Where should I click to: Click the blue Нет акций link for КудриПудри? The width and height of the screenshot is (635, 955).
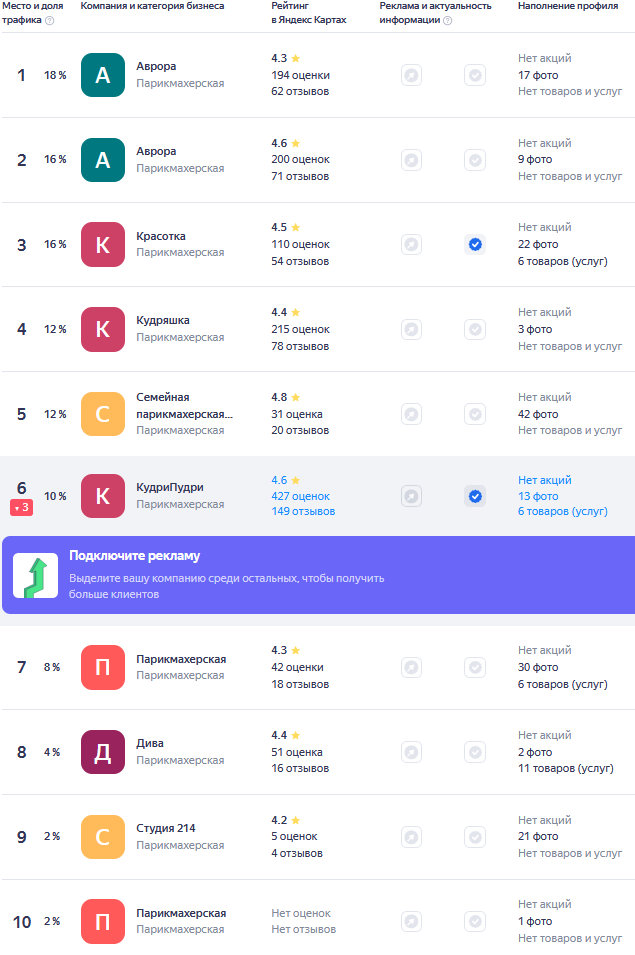(545, 481)
